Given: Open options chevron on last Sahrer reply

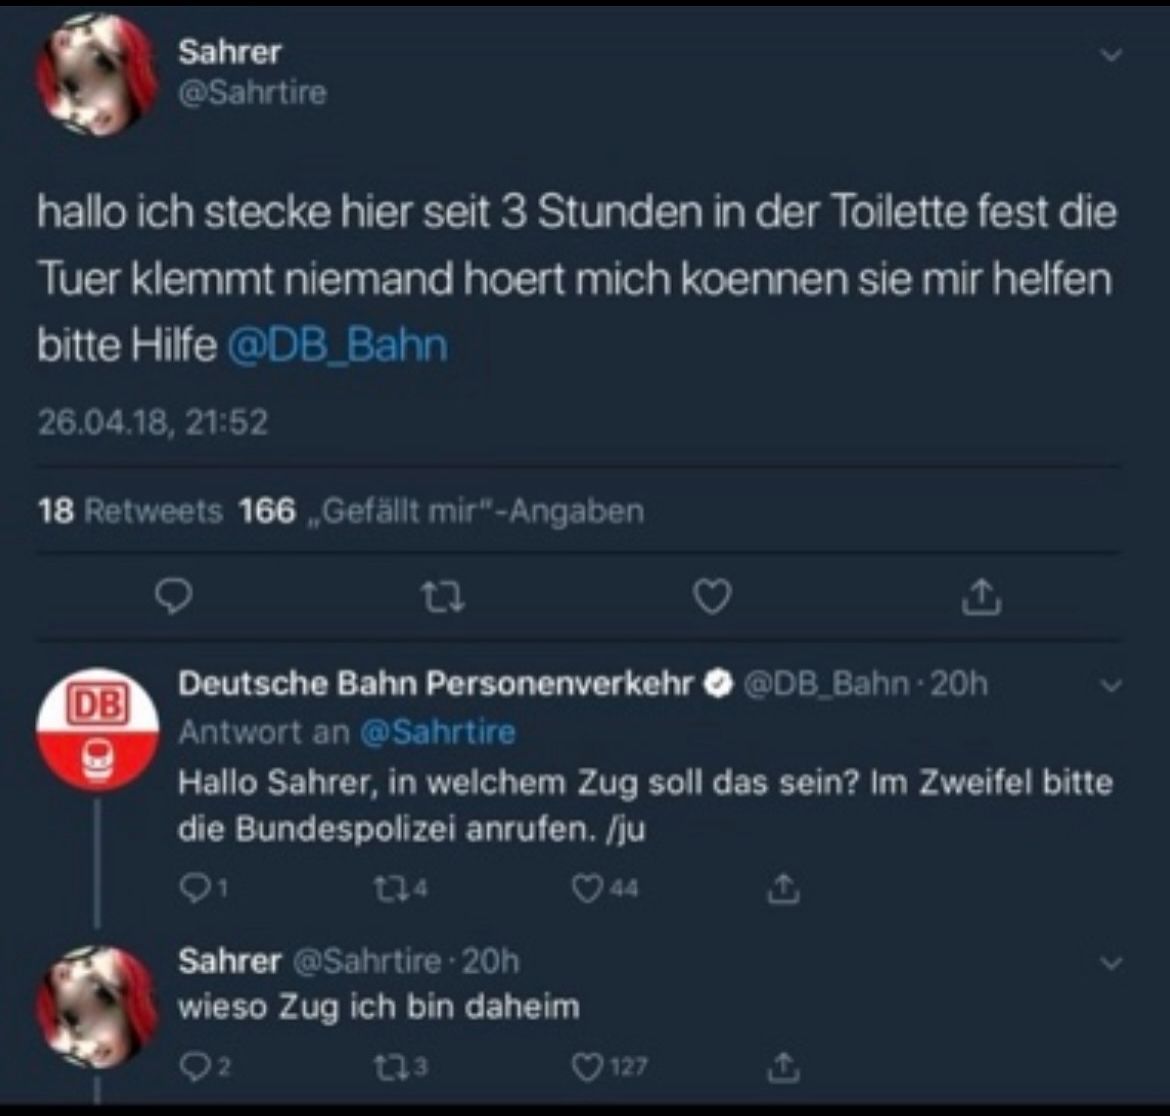Looking at the screenshot, I should coord(1110,963).
